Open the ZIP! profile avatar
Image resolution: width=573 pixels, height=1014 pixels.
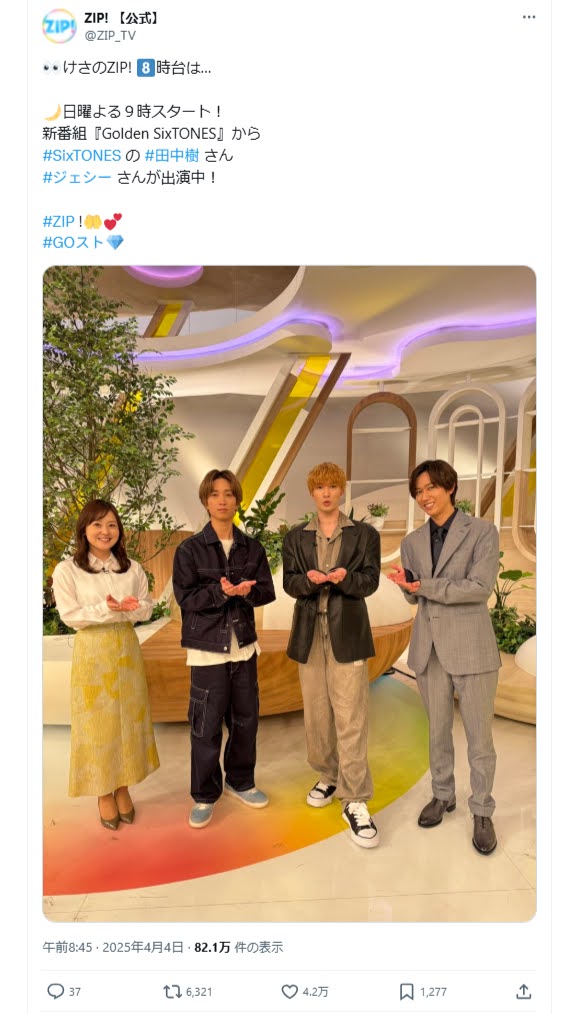(59, 27)
